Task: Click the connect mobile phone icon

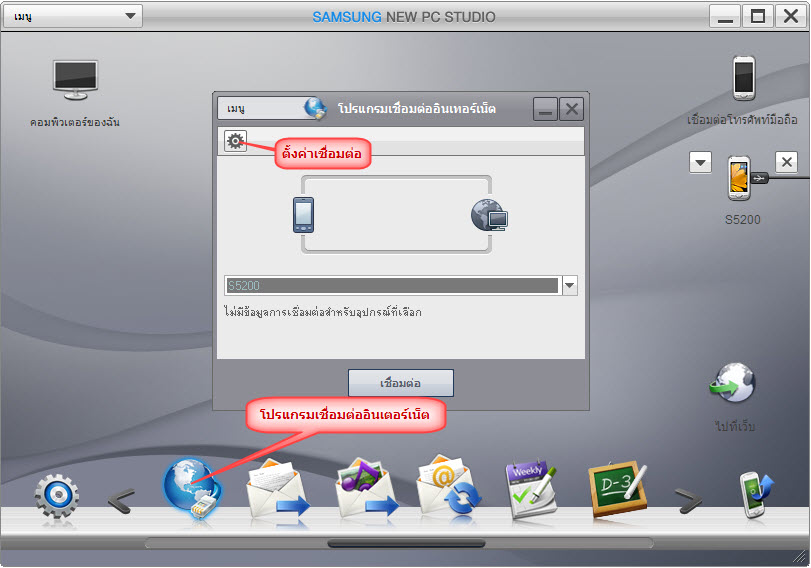Action: 744,78
